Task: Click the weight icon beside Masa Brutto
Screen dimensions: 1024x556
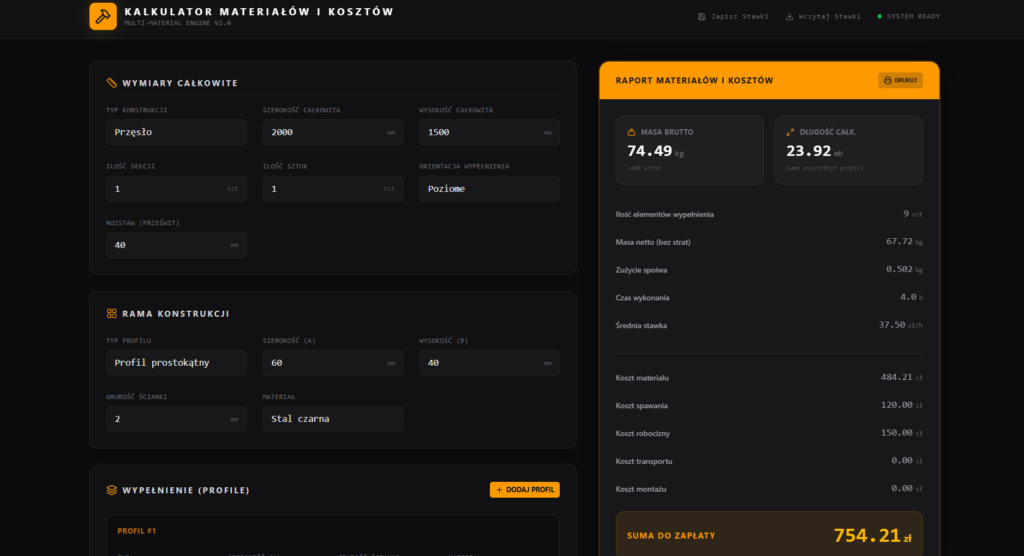Action: [631, 132]
